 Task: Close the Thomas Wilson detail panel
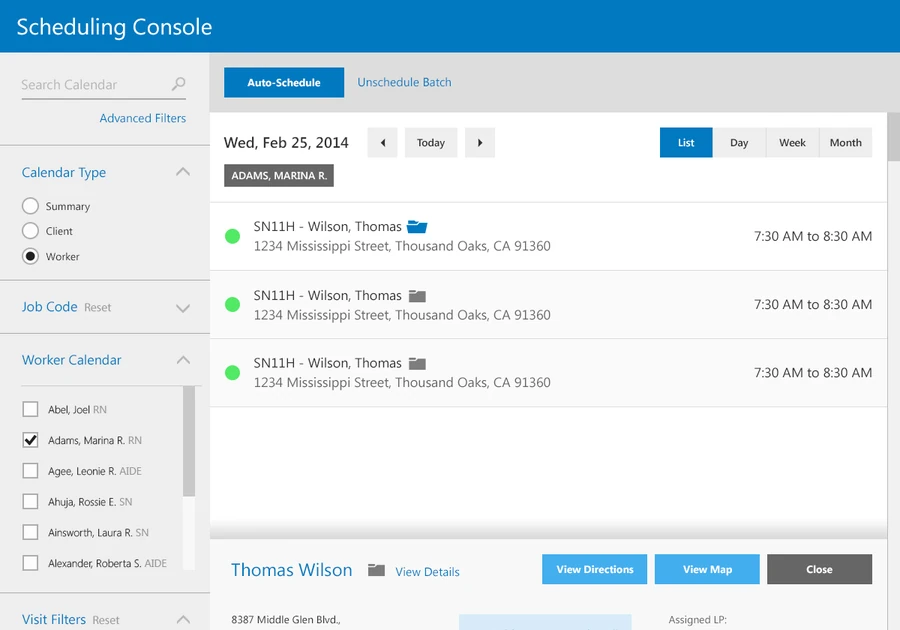tap(820, 569)
